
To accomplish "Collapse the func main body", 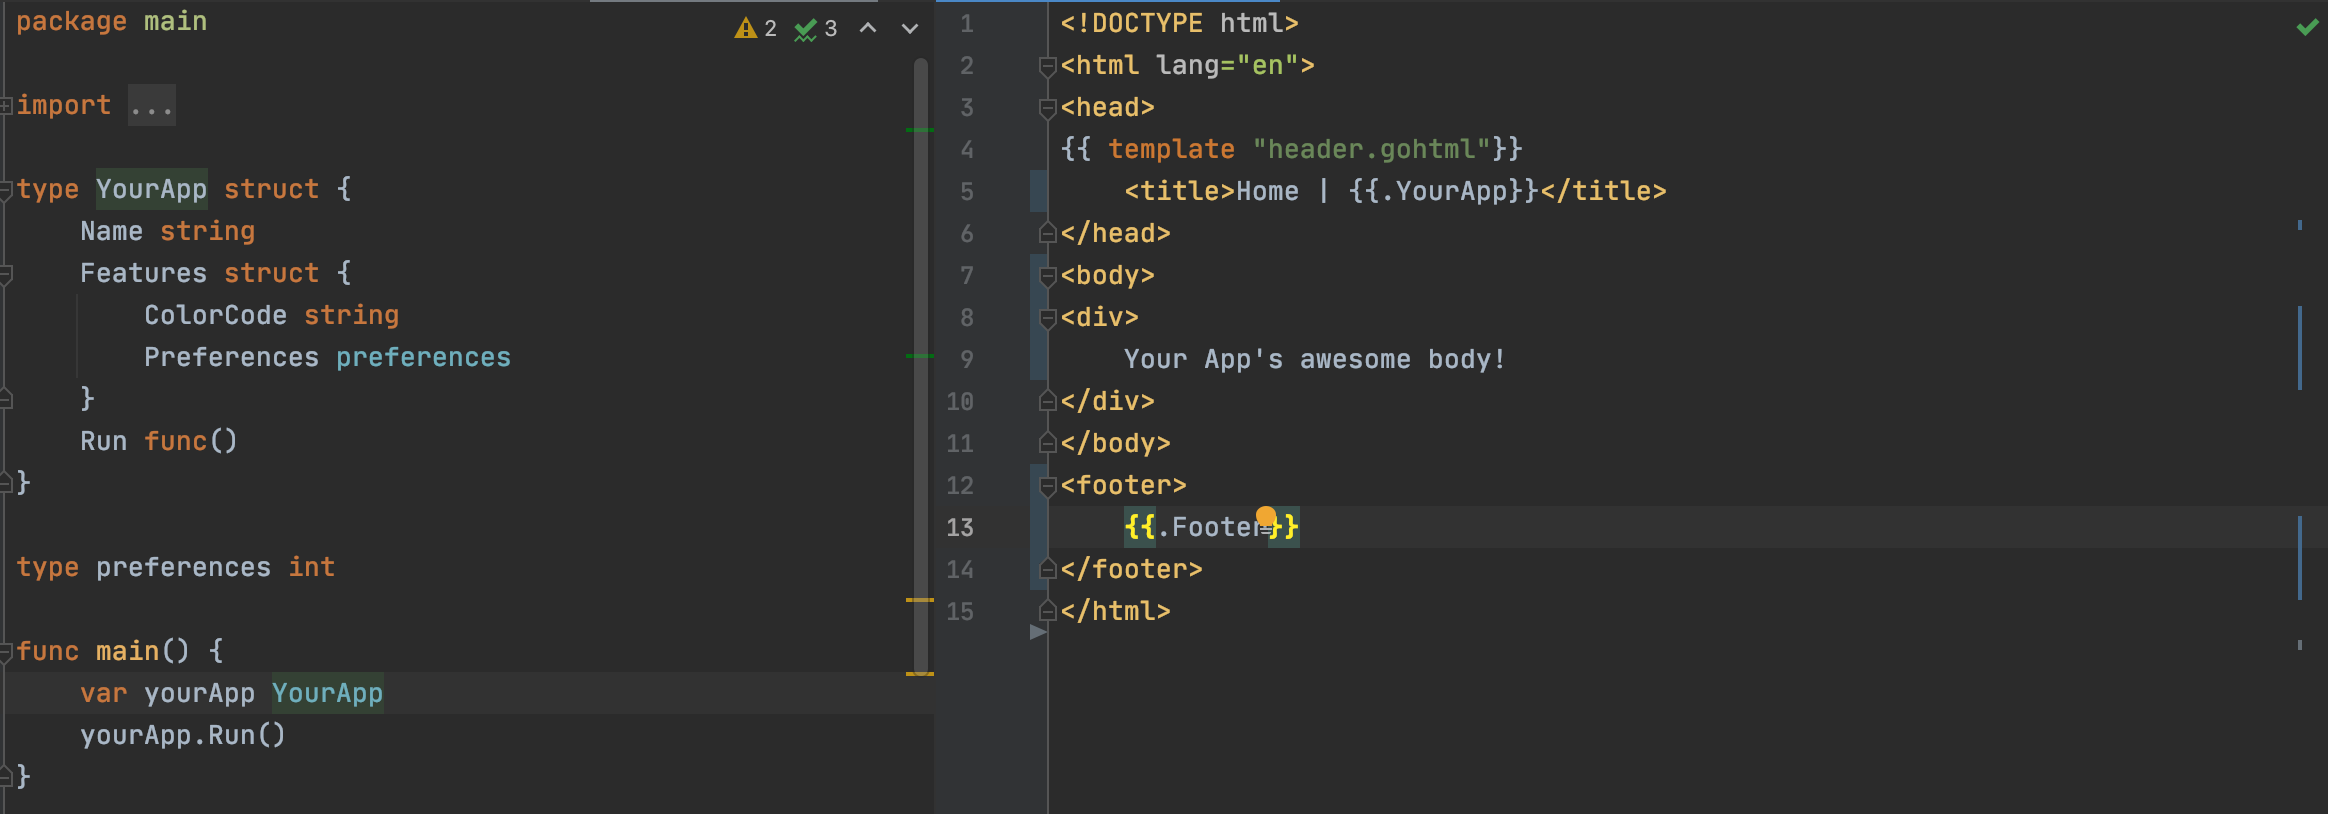I will (x=6, y=651).
